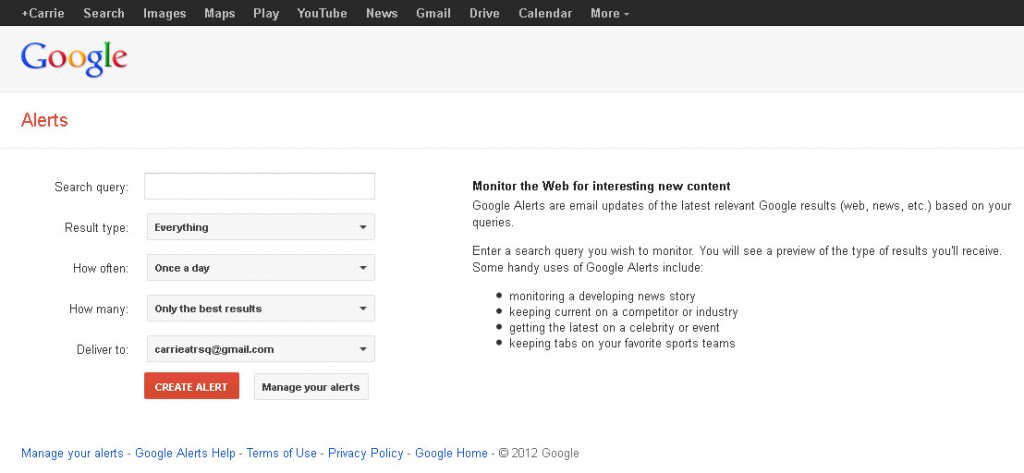Go to Images in top bar
The height and width of the screenshot is (473, 1024).
(x=165, y=13)
